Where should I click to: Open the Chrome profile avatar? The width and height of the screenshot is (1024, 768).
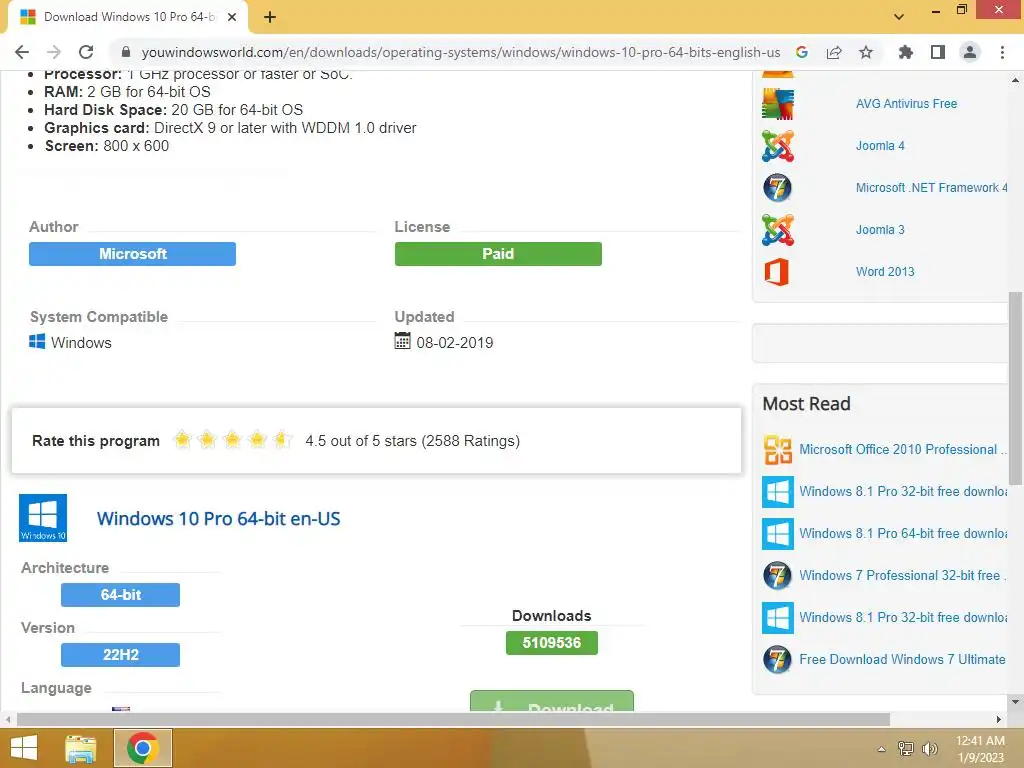(970, 52)
